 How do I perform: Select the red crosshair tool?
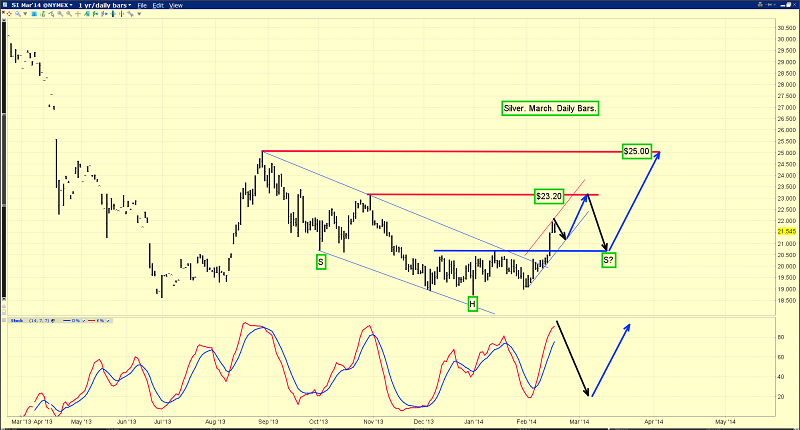(9, 14)
